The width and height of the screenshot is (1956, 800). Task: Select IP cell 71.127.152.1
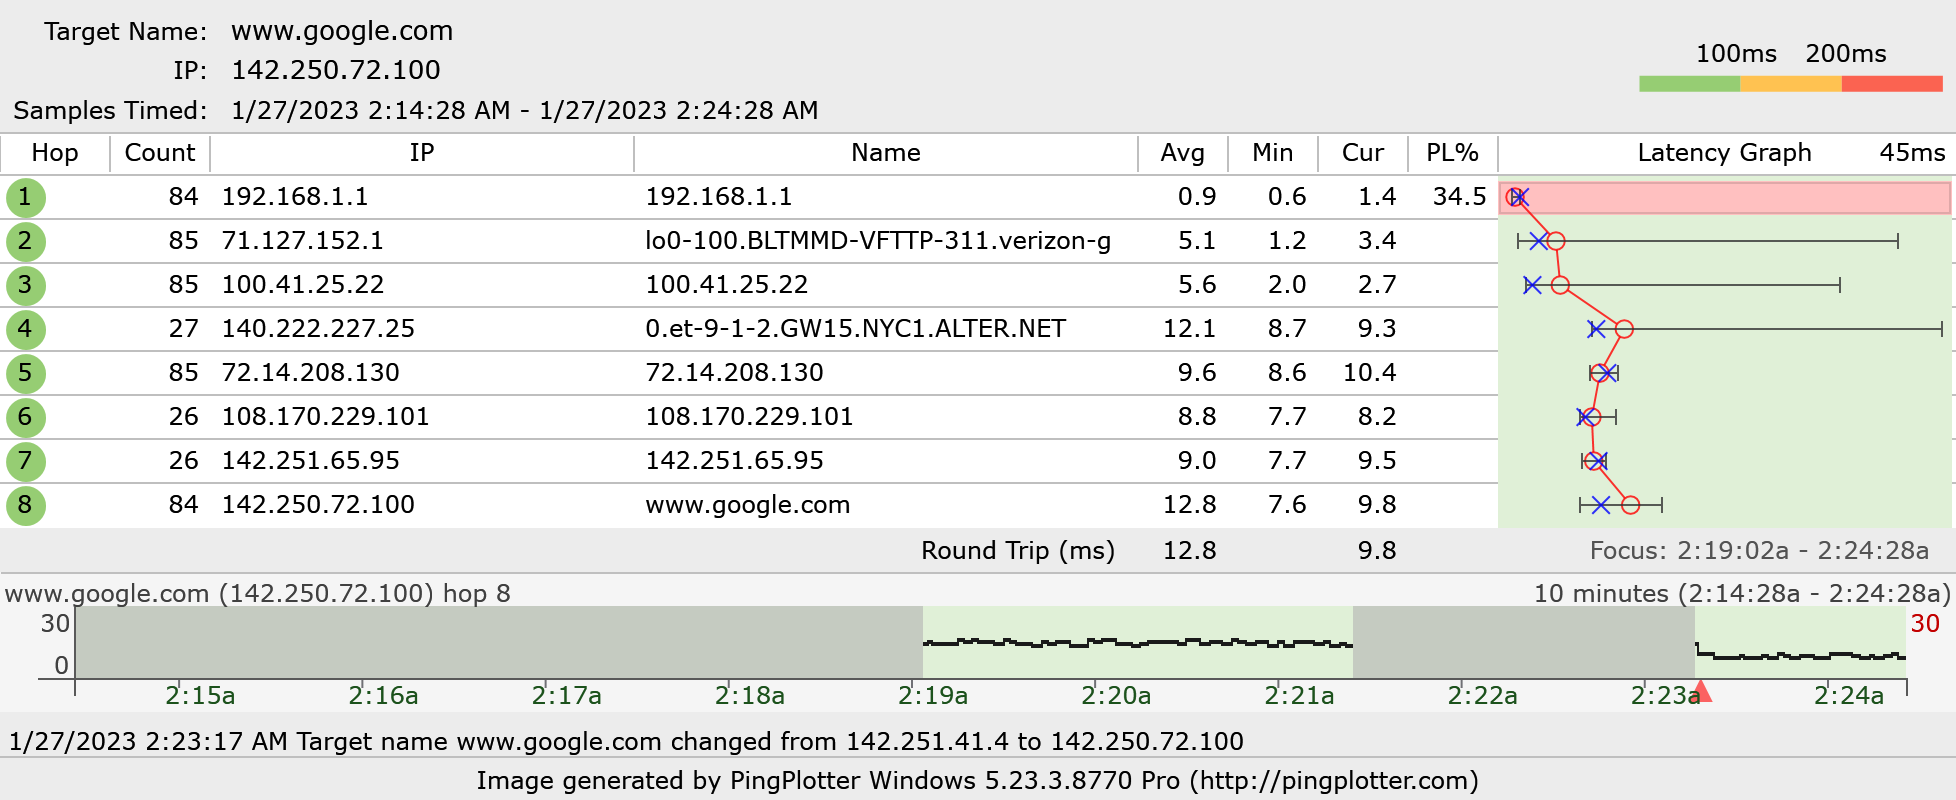(x=302, y=241)
